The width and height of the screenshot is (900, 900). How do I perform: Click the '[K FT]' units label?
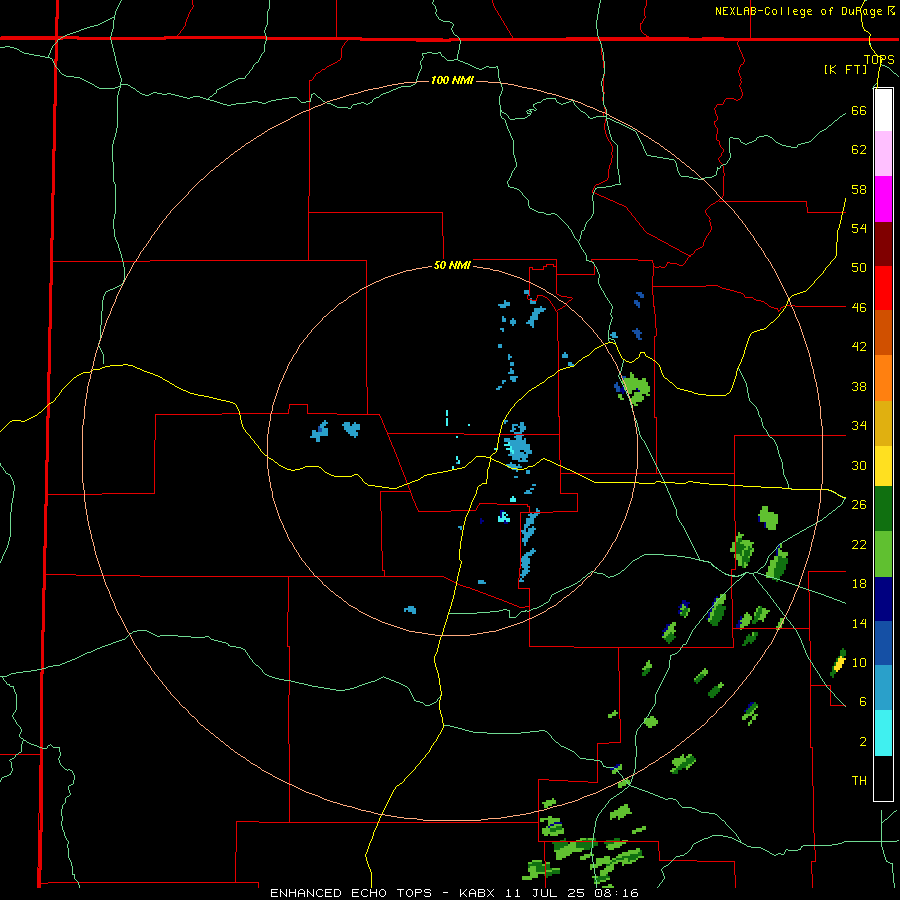[845, 69]
